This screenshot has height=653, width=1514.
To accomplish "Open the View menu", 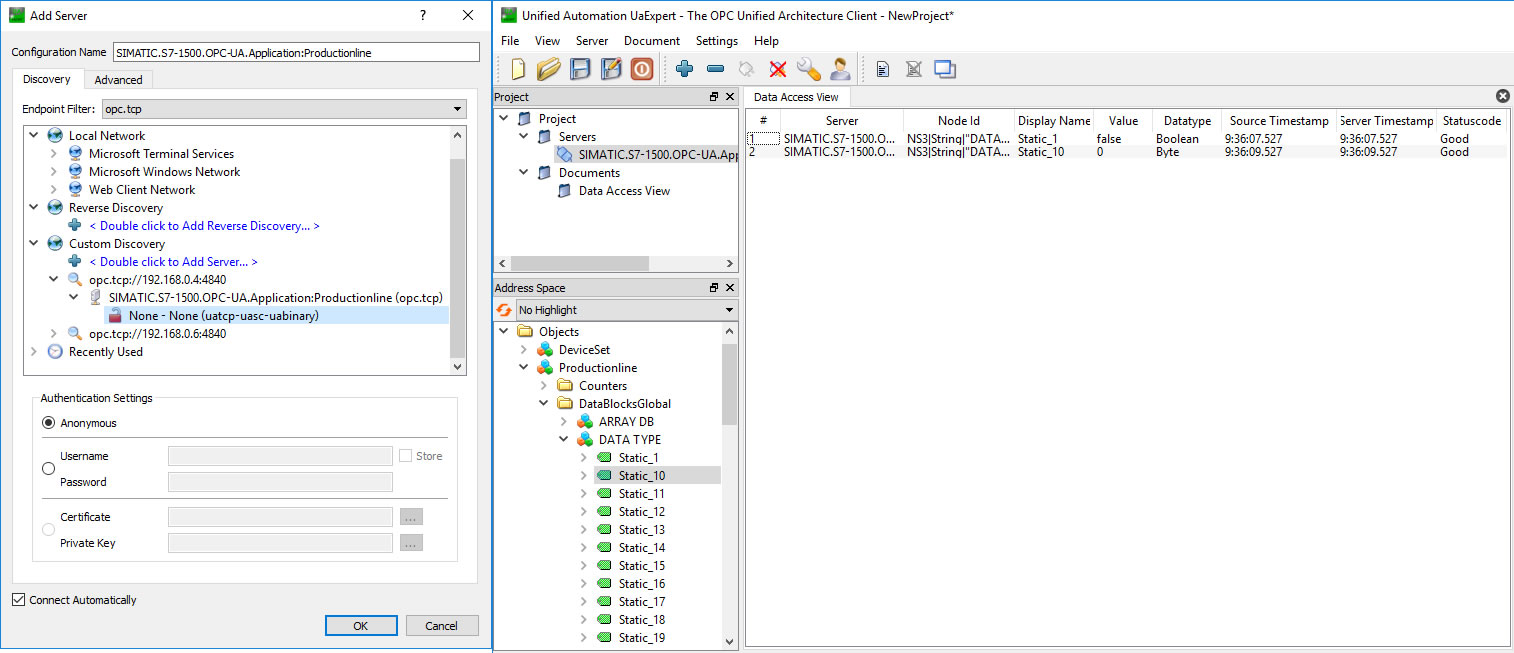I will tap(547, 41).
